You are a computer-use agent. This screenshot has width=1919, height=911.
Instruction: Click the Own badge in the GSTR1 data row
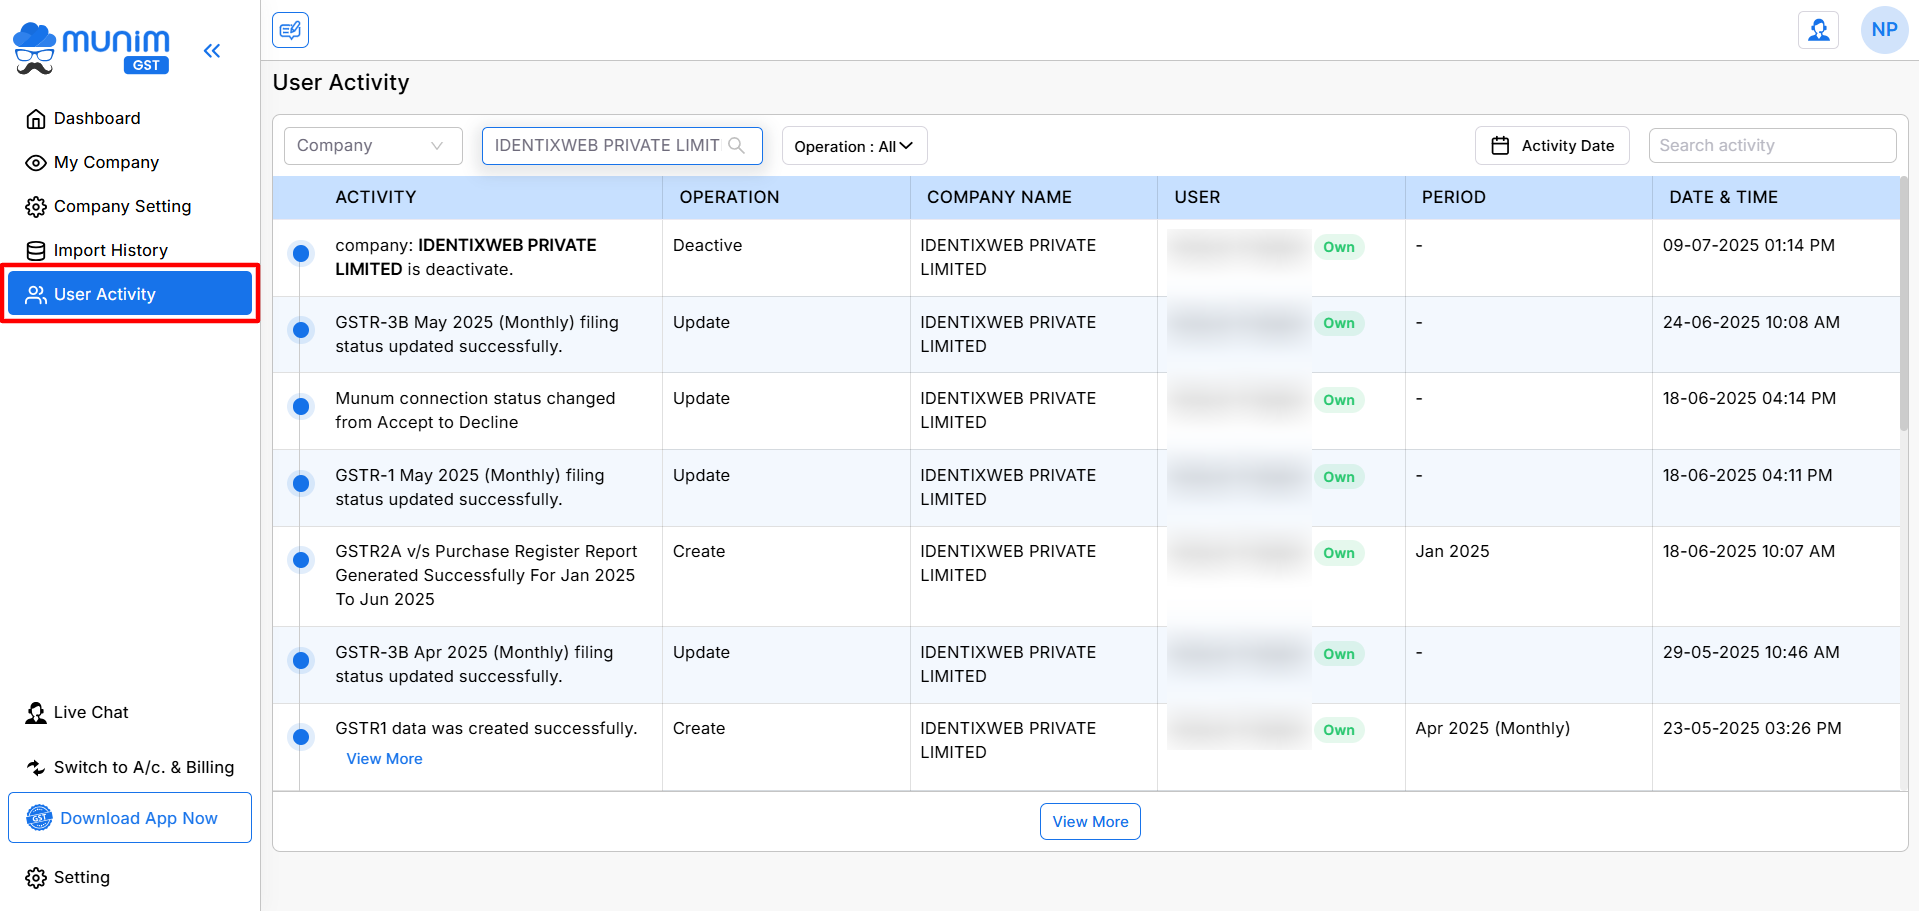coord(1339,730)
